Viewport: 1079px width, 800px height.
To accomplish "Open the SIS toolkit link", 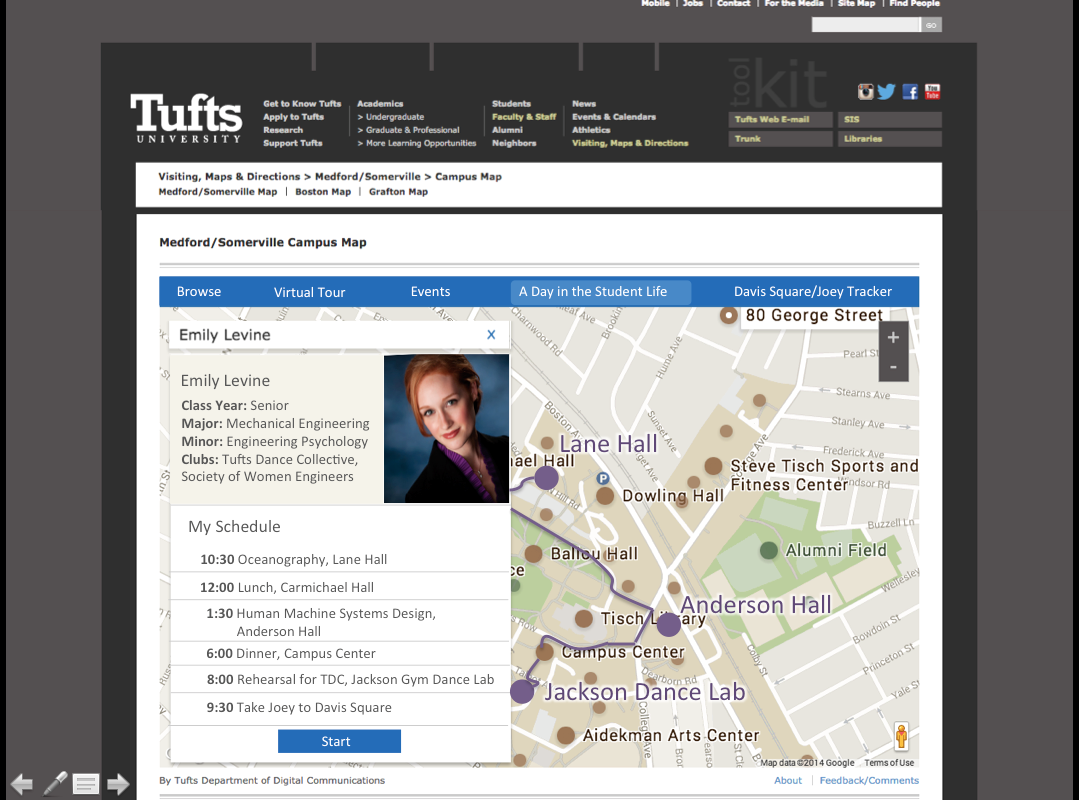I will [890, 119].
